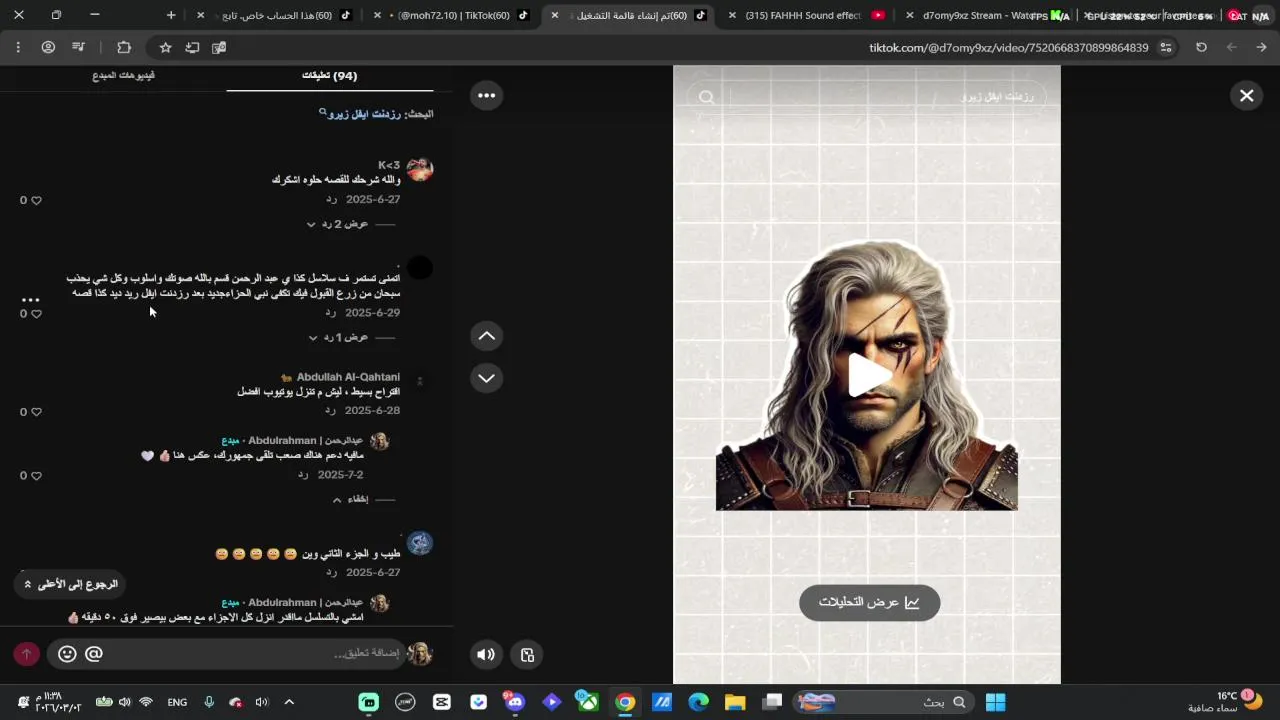Like the creator's 2025-7-2 reply

(37, 476)
